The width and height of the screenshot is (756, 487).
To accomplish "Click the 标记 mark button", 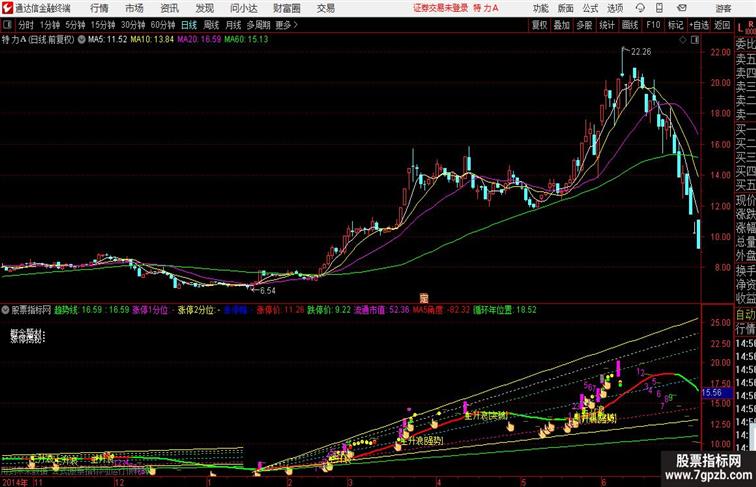I will point(675,25).
